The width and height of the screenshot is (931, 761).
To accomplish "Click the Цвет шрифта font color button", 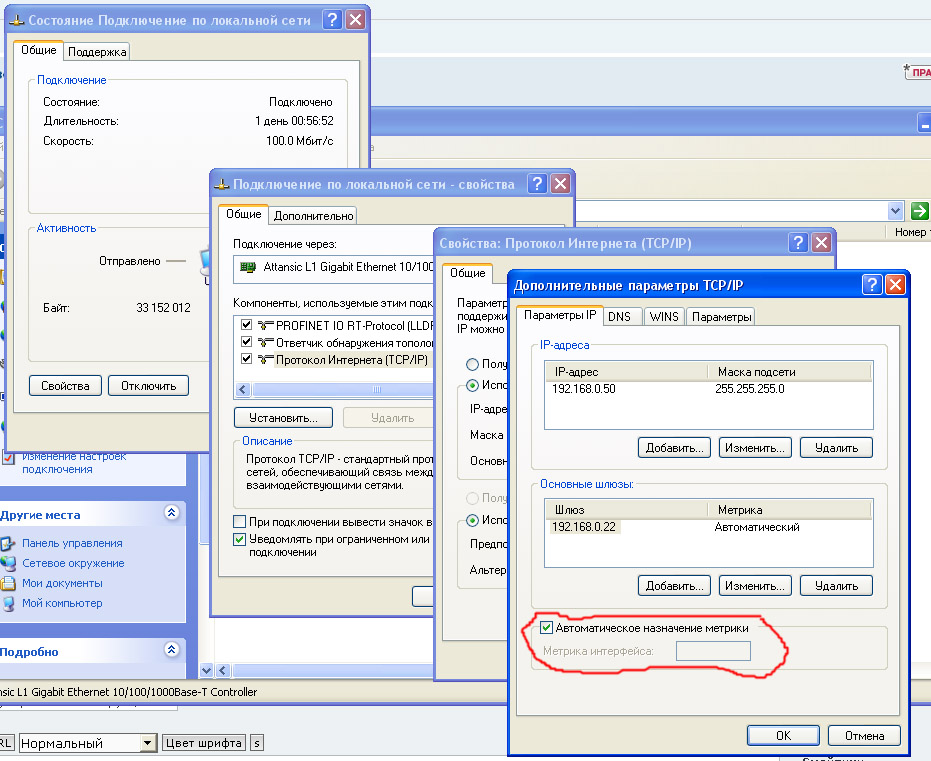I will click(203, 743).
